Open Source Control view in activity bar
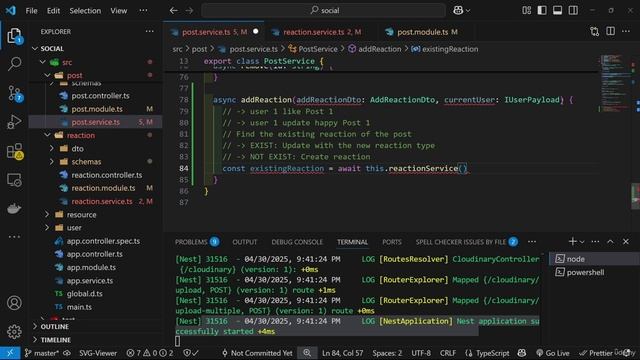Screen dimensions: 640x360 (14, 93)
